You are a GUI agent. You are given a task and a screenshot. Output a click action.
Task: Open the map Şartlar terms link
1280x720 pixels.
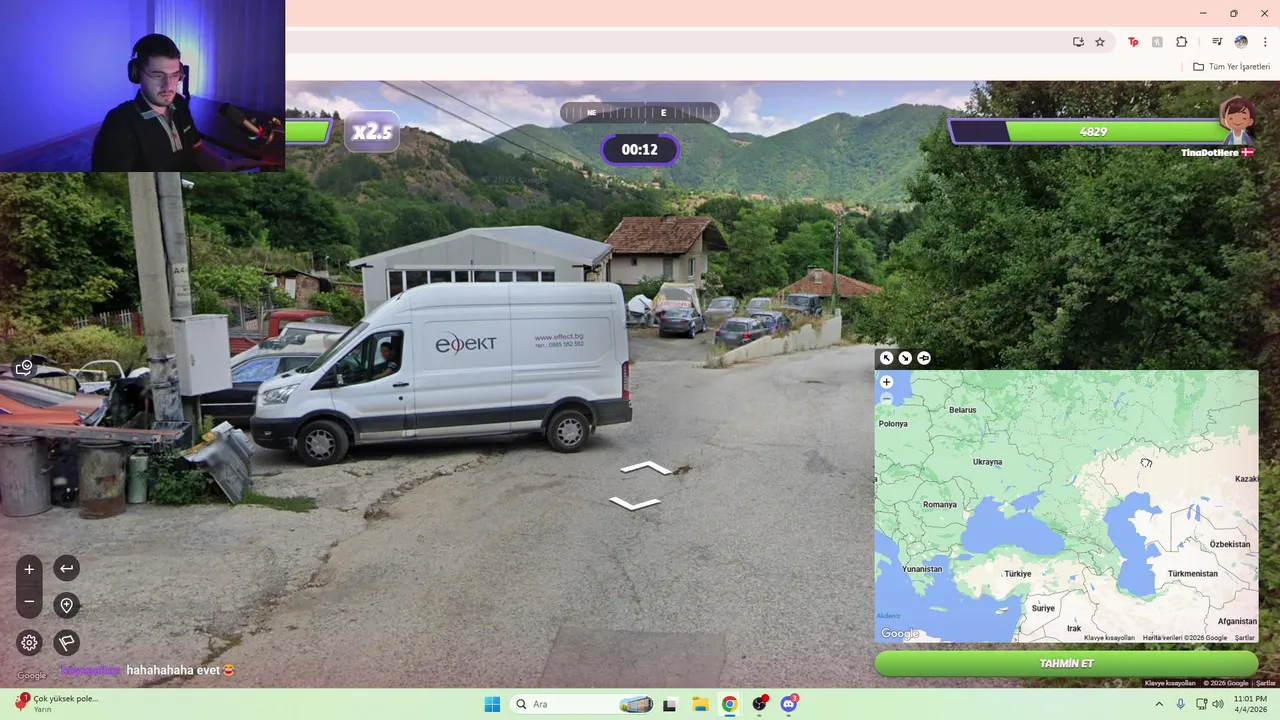(1244, 638)
